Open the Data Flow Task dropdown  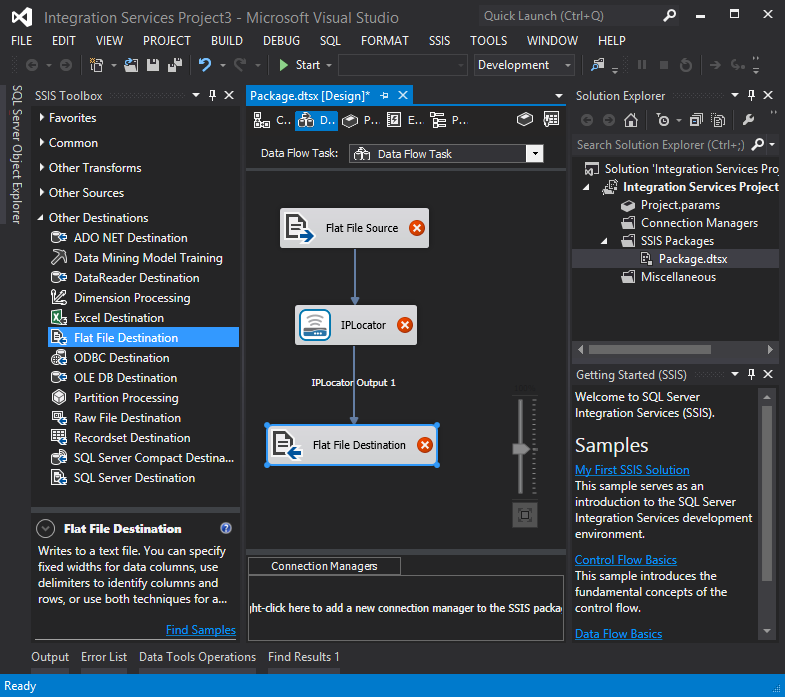534,154
